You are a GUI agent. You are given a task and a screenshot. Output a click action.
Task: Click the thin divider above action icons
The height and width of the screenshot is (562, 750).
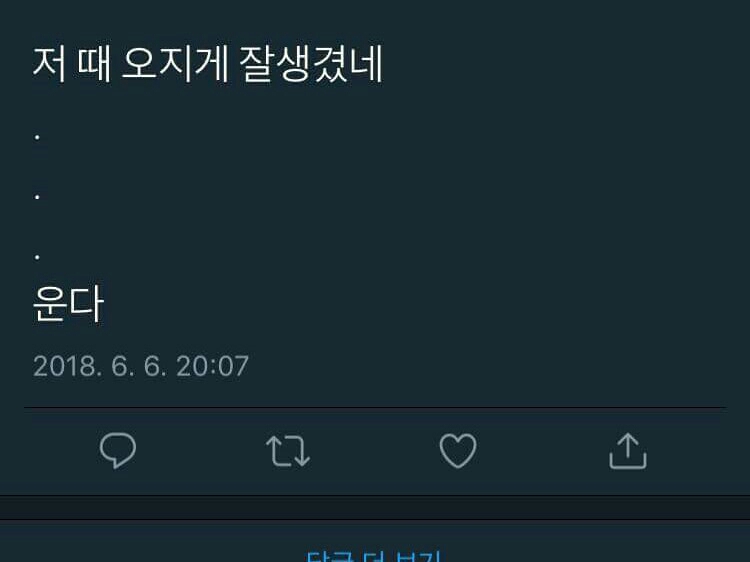coord(375,408)
